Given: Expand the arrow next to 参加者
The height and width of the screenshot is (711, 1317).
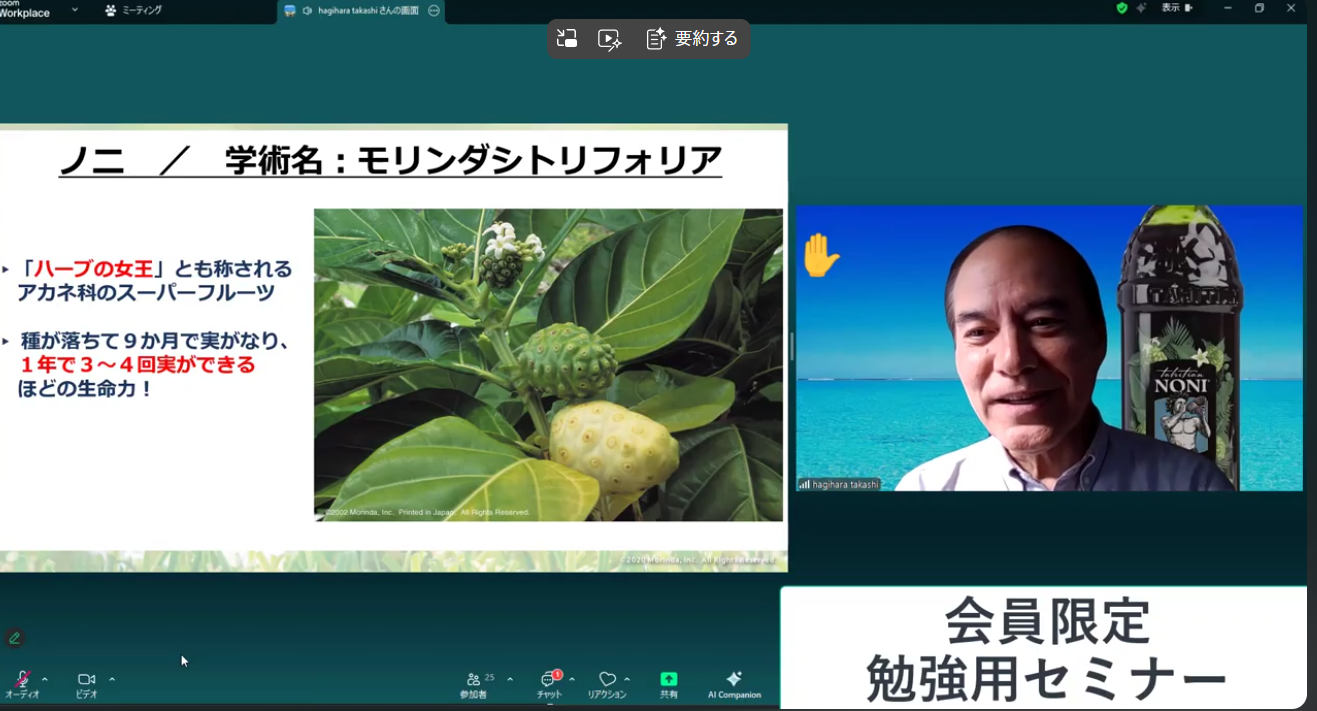Looking at the screenshot, I should [x=510, y=680].
